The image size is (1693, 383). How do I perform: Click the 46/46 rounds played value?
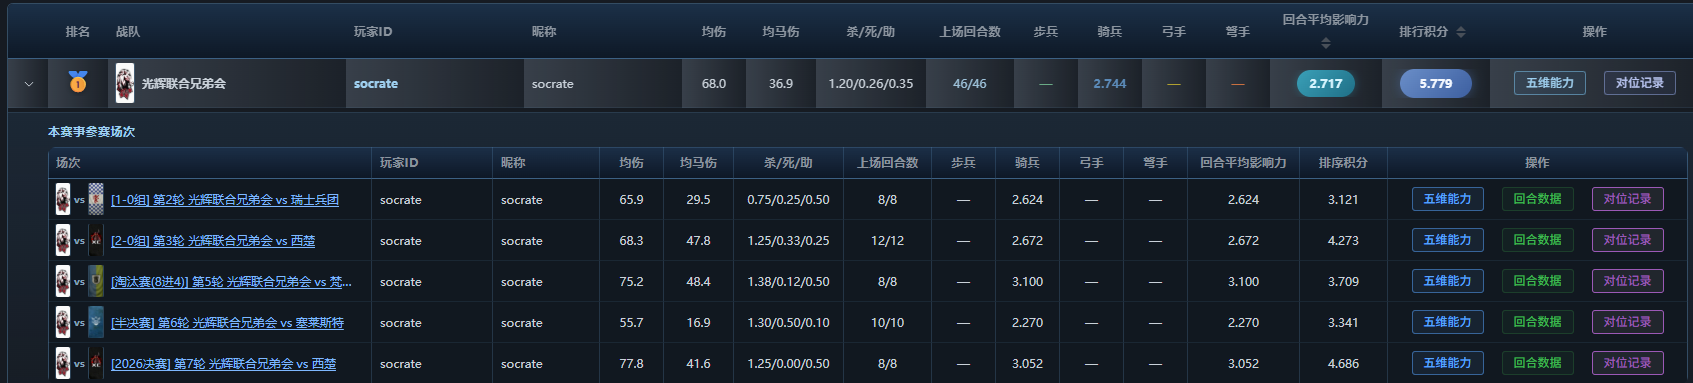(969, 84)
